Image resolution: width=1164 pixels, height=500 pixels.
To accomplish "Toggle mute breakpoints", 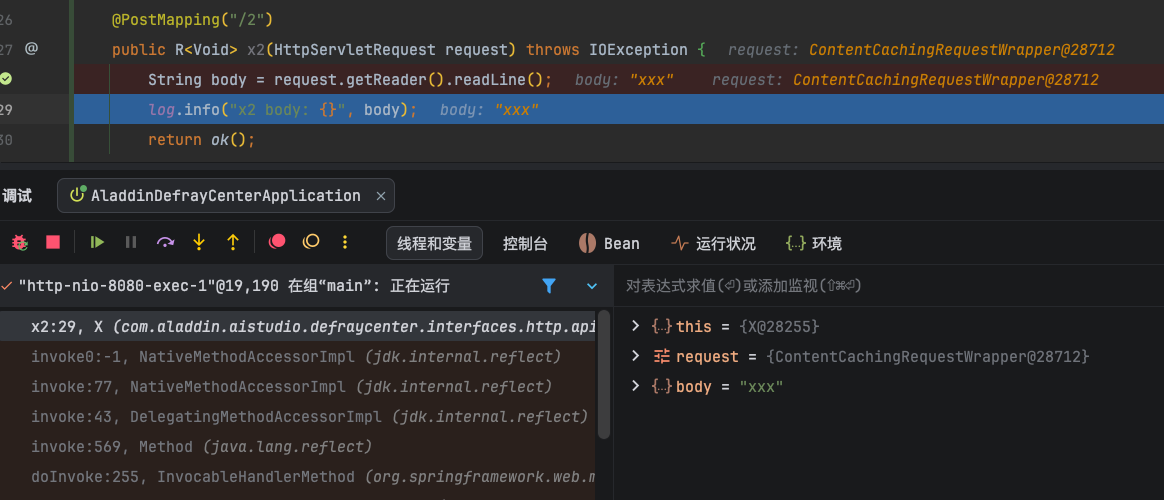I will [x=311, y=242].
